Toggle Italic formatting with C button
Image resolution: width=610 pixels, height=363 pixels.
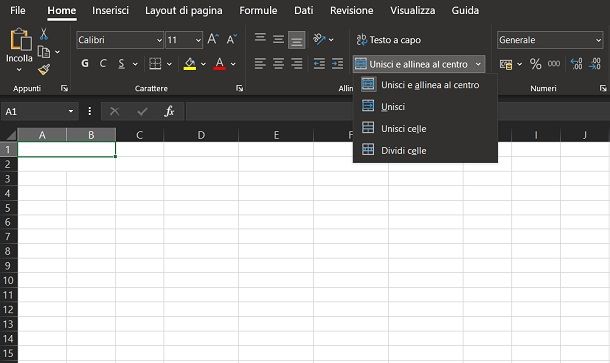[103, 63]
